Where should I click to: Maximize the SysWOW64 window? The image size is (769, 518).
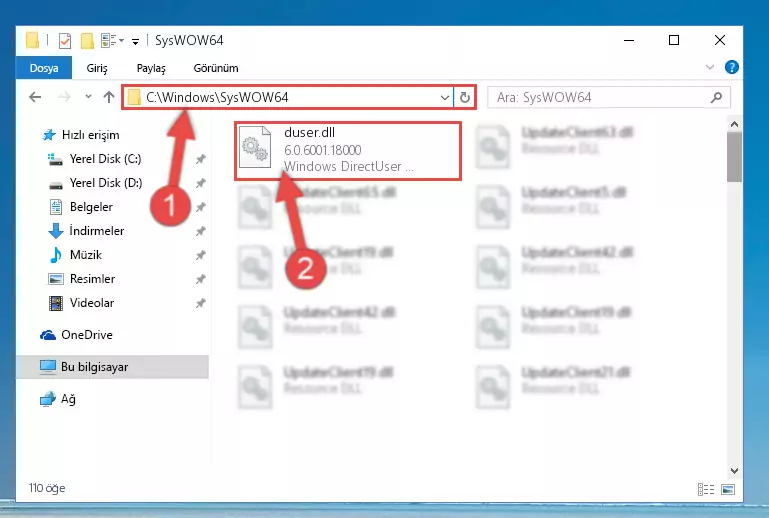click(x=674, y=40)
